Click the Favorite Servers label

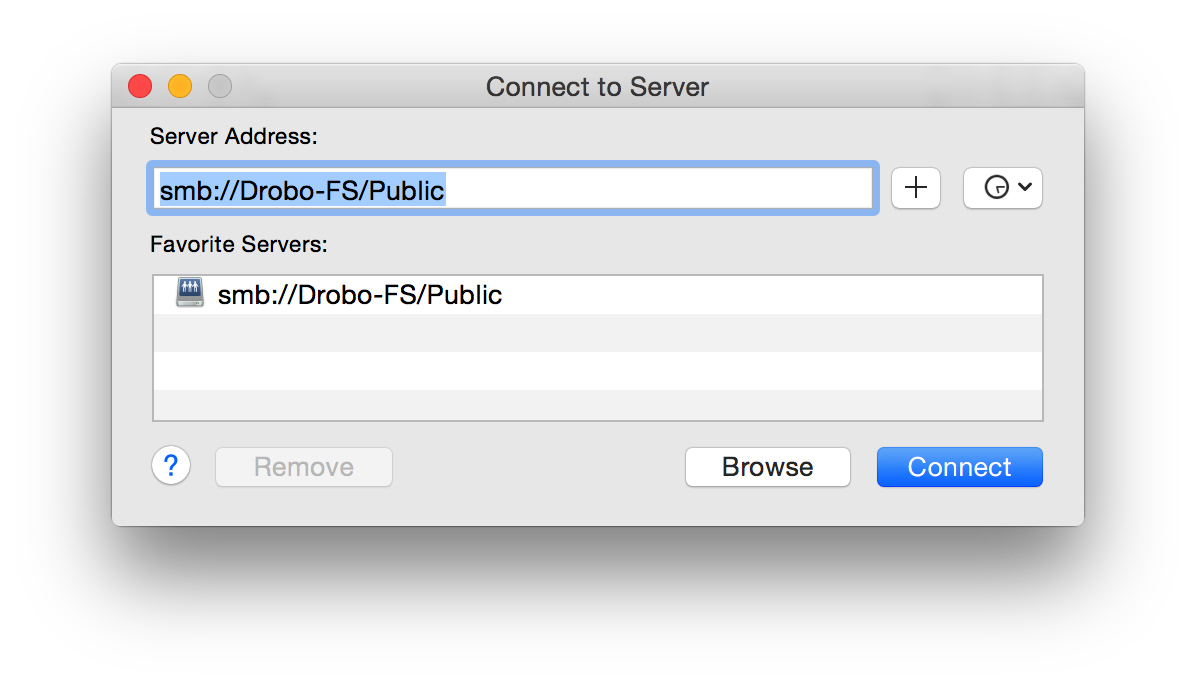point(239,244)
